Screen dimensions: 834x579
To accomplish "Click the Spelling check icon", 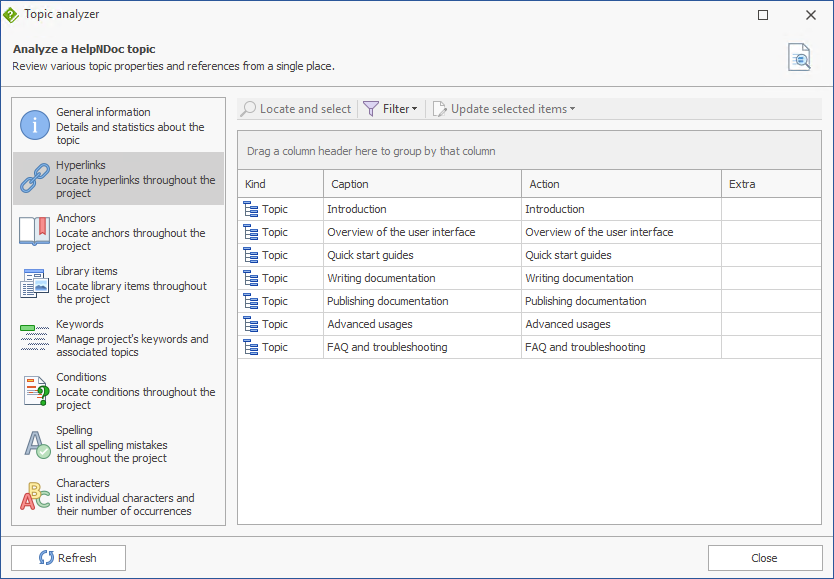I will pyautogui.click(x=37, y=444).
